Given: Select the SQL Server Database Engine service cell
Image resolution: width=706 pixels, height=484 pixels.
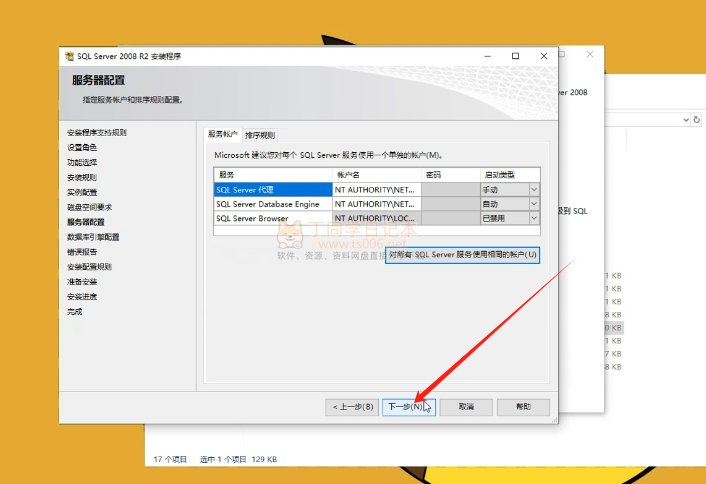Looking at the screenshot, I should [x=273, y=204].
